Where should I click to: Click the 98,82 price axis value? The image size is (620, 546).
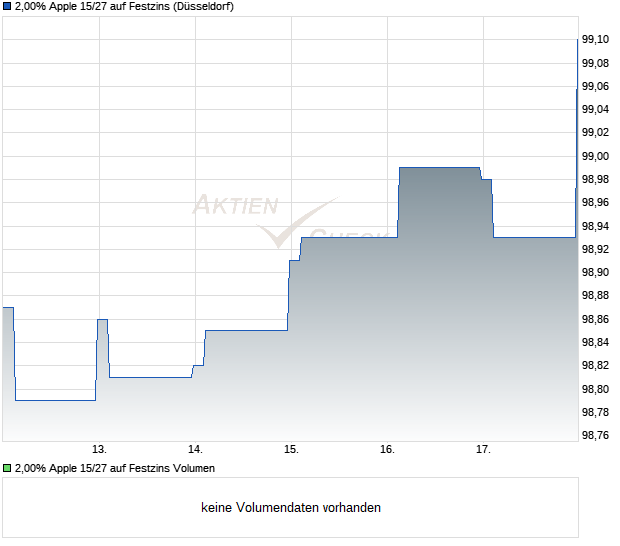[x=595, y=365]
